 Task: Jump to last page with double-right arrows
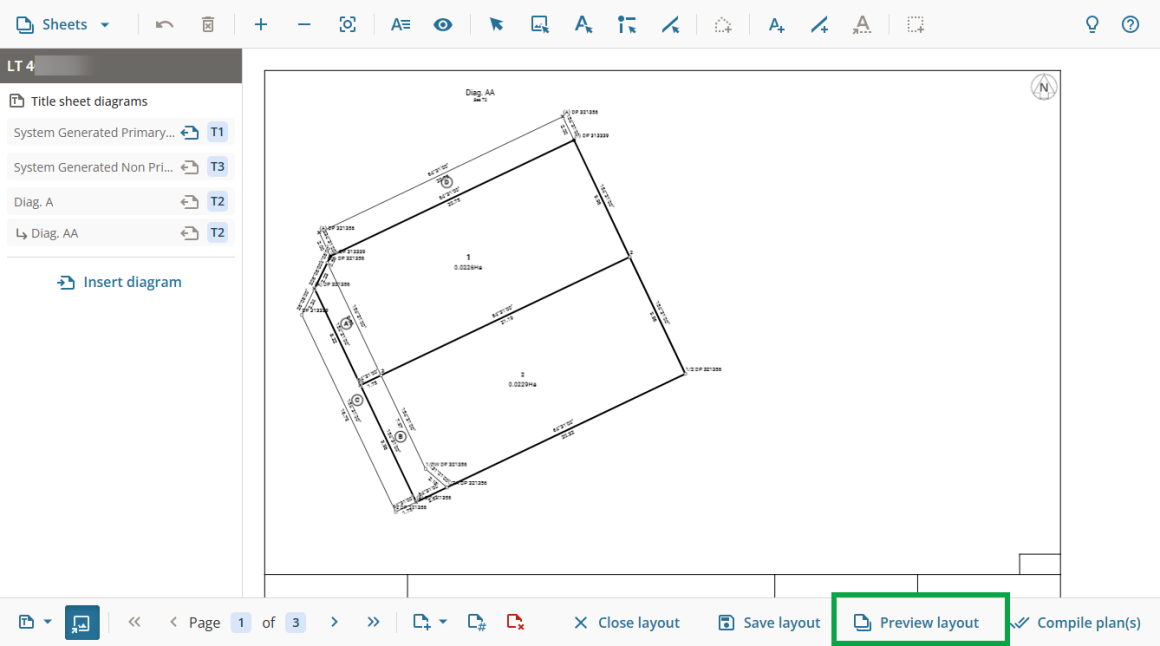click(373, 622)
